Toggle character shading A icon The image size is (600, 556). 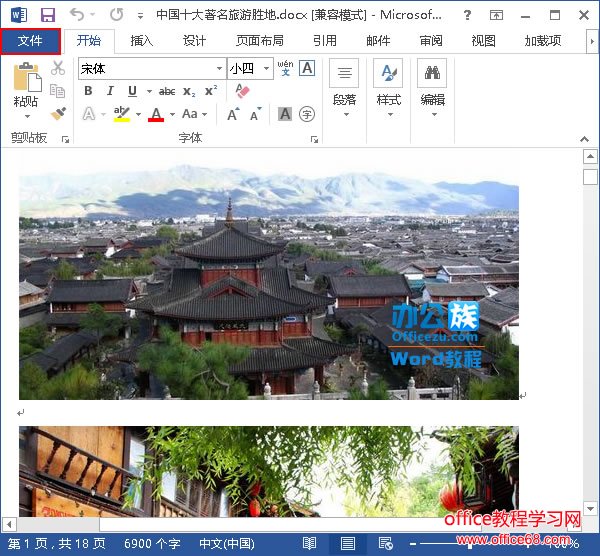(285, 114)
